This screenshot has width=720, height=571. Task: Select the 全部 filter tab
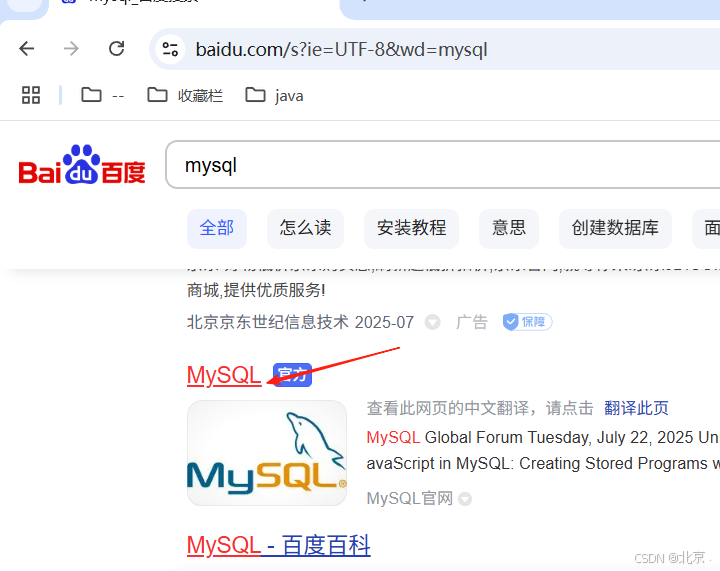click(217, 228)
